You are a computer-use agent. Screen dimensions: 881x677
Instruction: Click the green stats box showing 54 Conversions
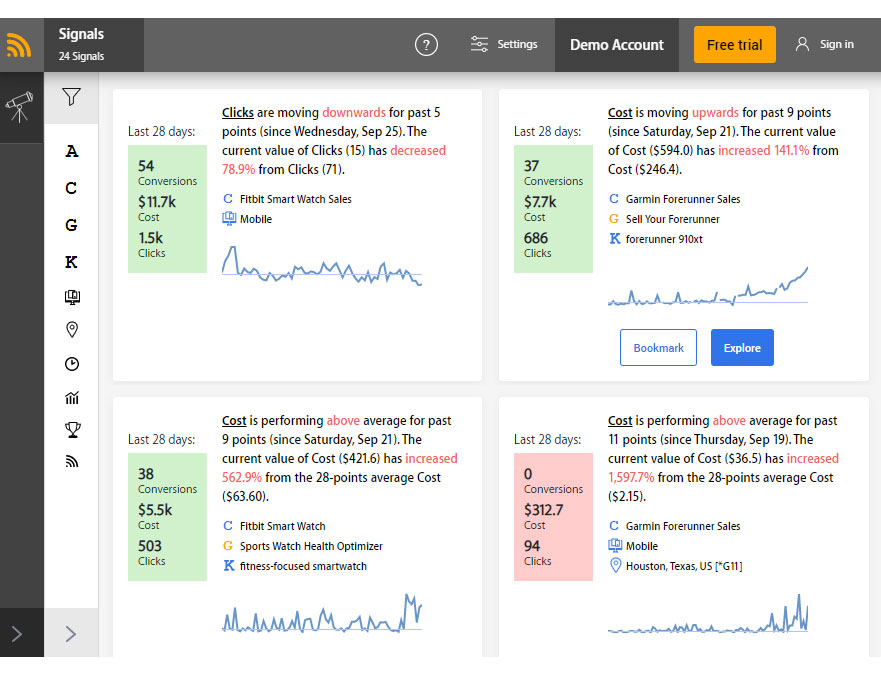[167, 209]
